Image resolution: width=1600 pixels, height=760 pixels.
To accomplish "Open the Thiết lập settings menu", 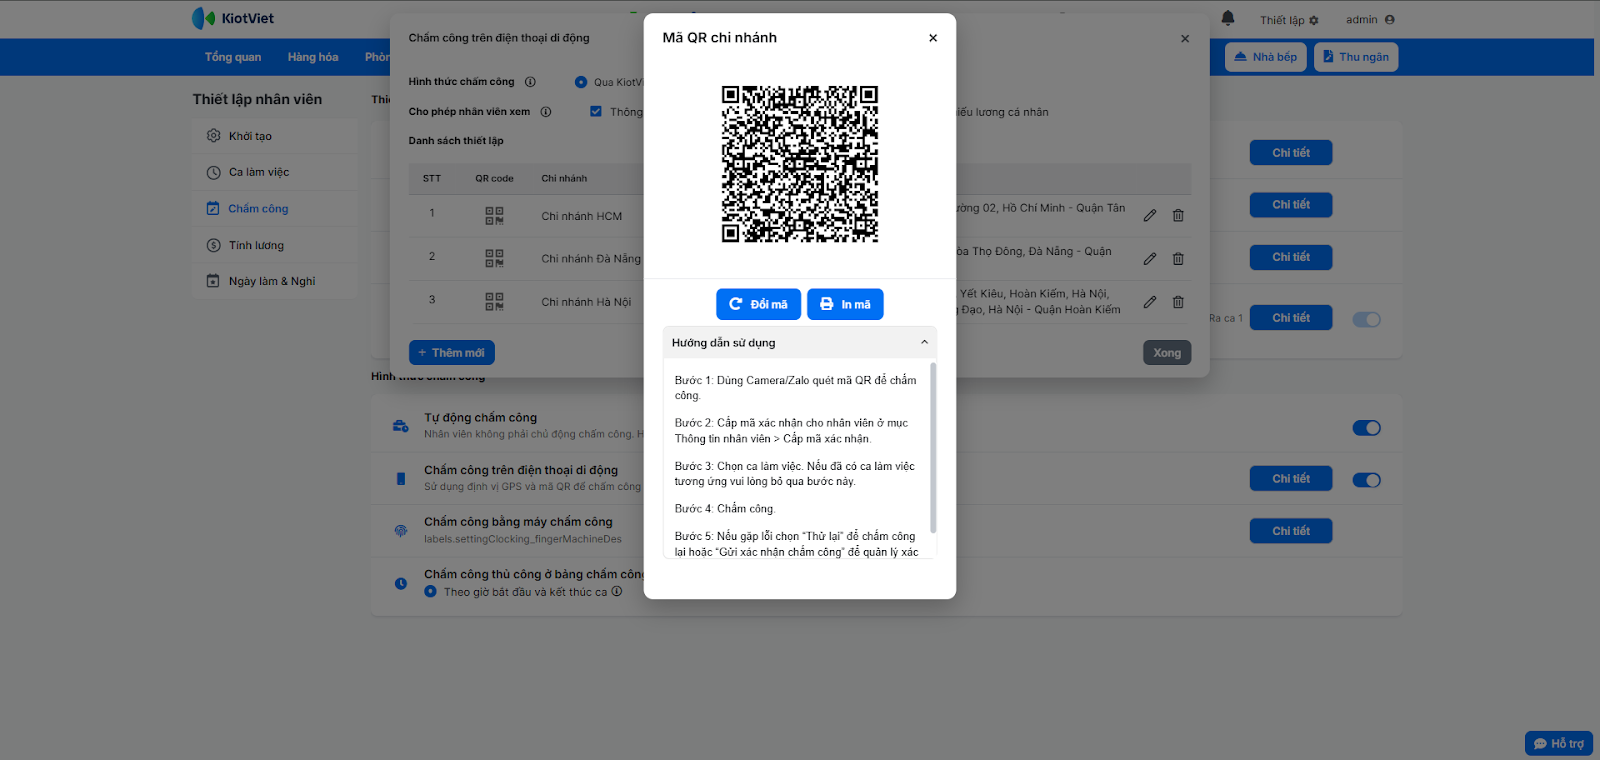I will 1289,20.
